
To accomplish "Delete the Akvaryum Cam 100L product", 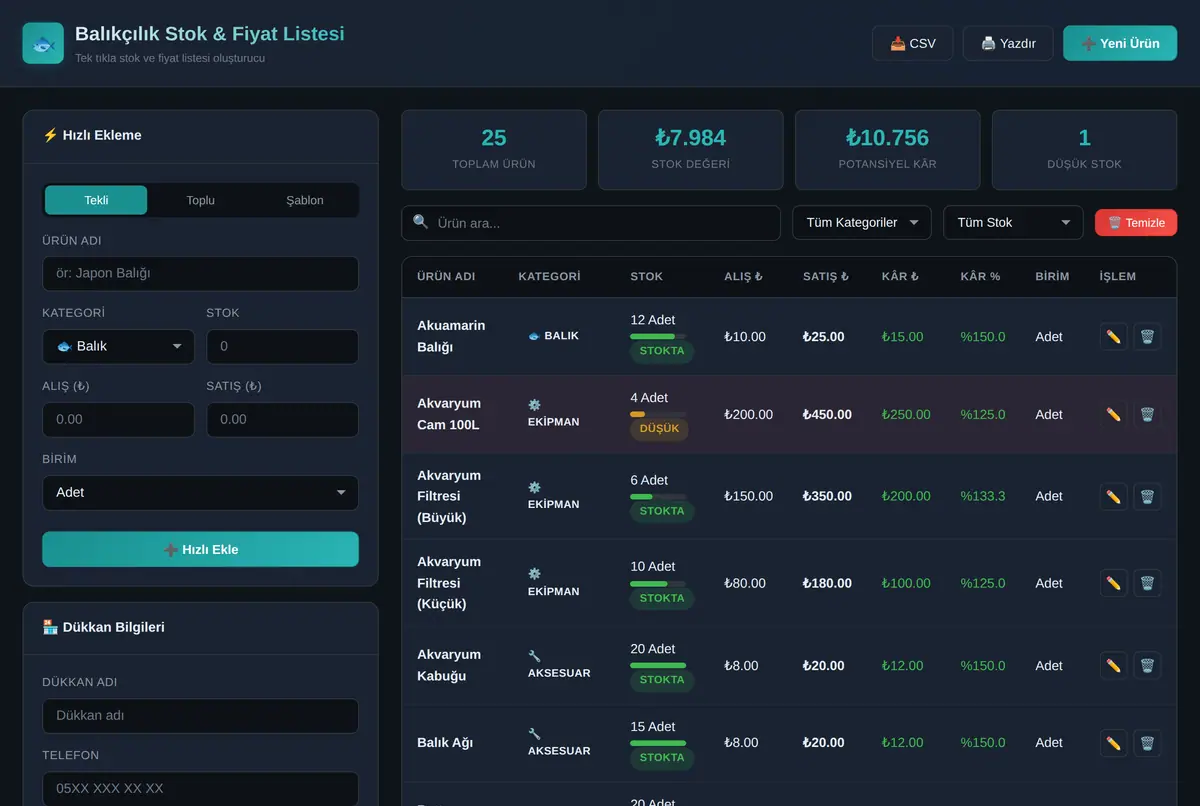I will 1147,414.
